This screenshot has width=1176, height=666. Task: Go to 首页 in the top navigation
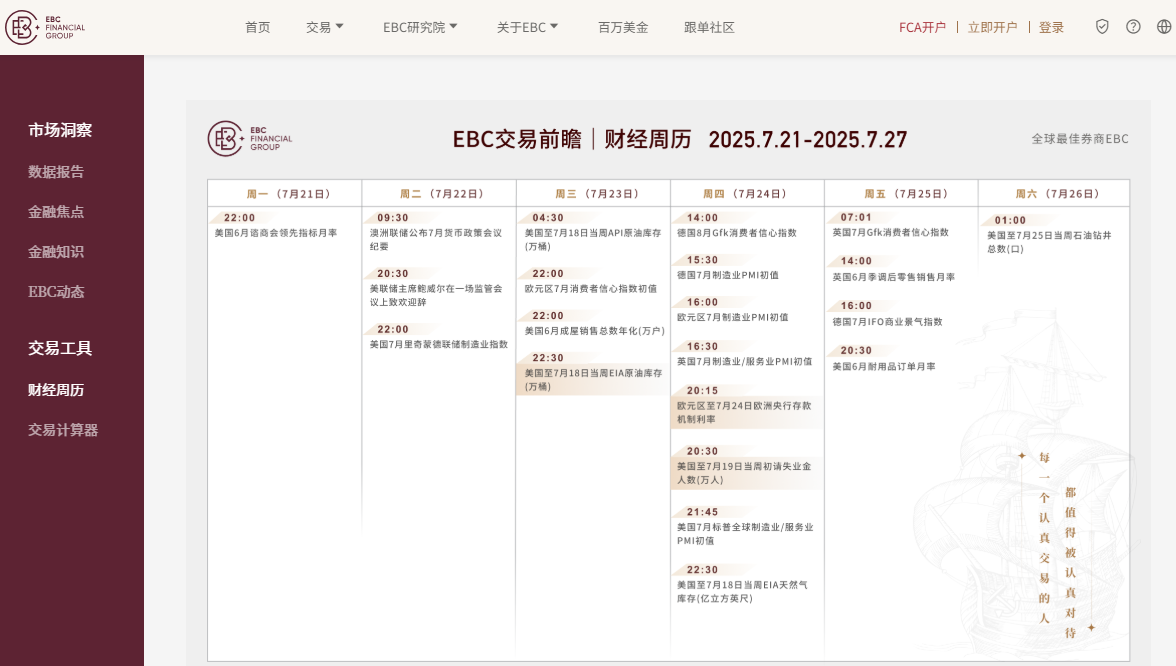click(257, 28)
